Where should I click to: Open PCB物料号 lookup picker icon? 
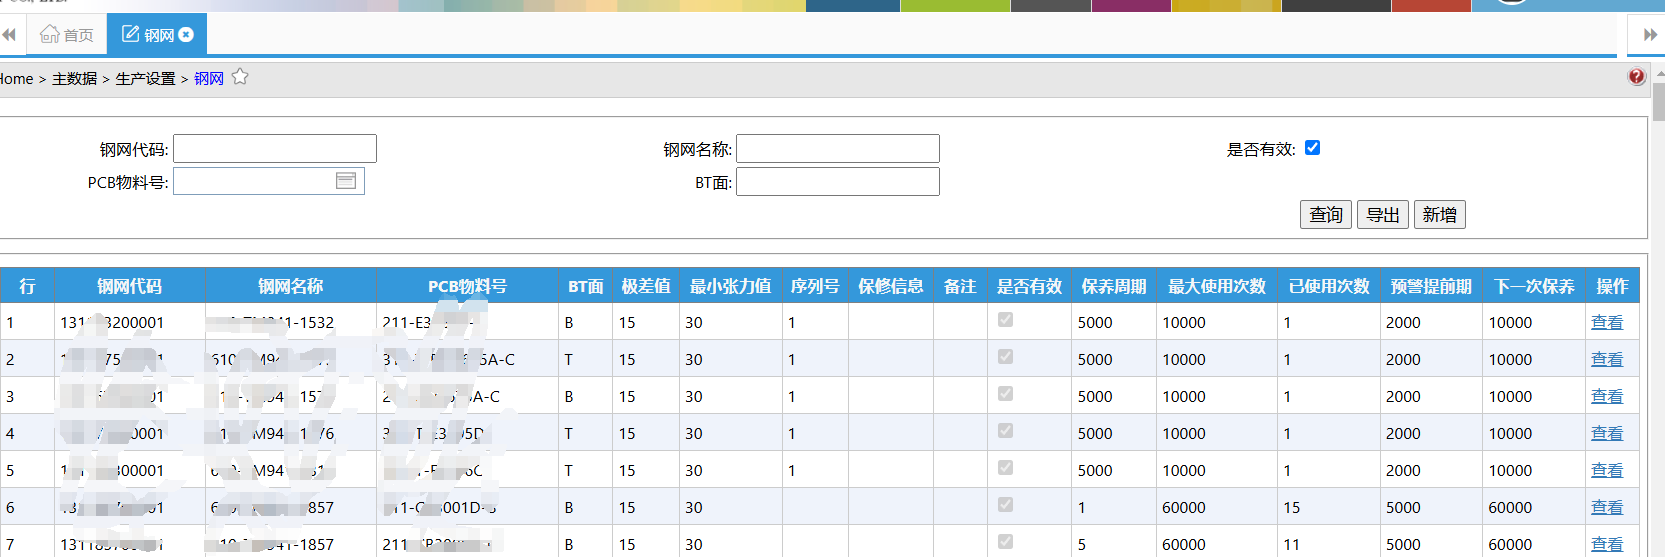pyautogui.click(x=346, y=181)
